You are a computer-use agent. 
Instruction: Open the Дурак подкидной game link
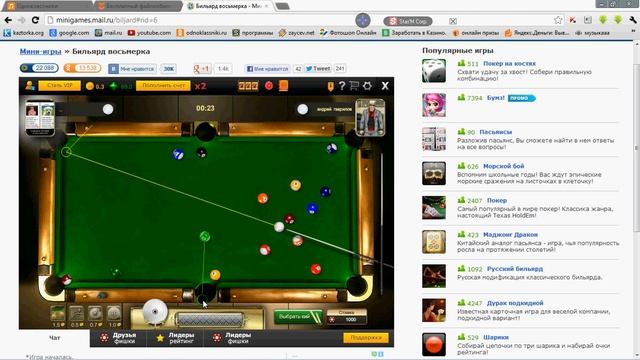pos(515,303)
